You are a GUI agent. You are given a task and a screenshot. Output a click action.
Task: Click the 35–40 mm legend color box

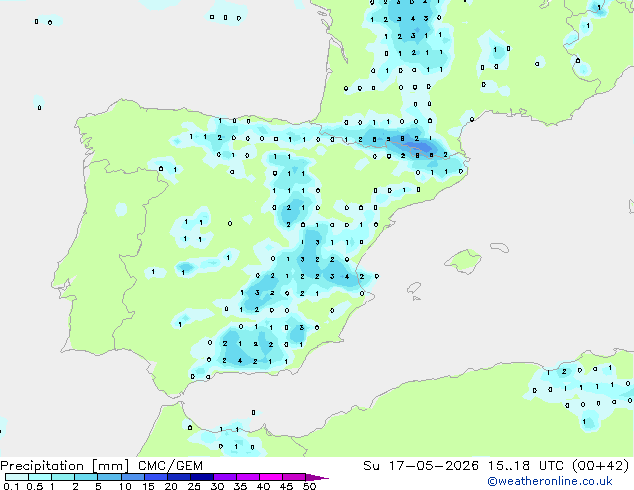tap(247, 477)
